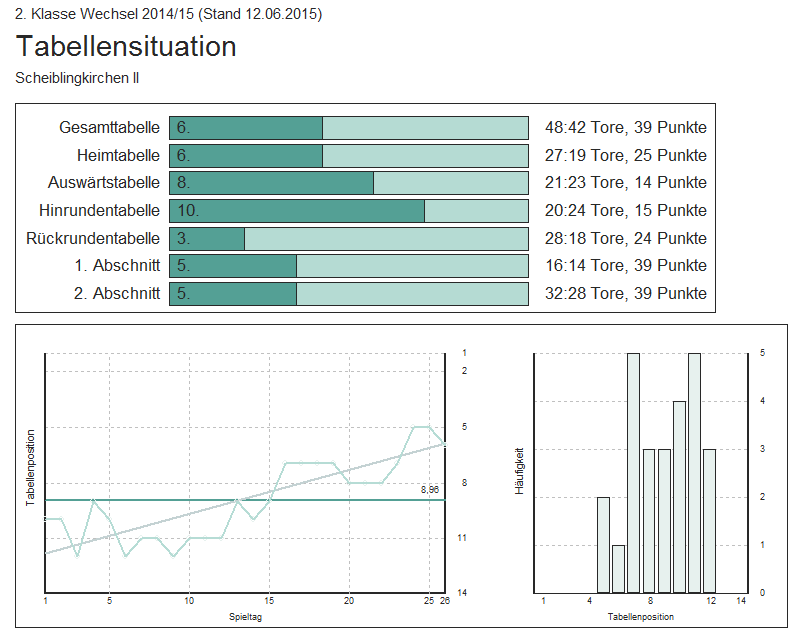Click the 8,96 average position label
Image resolution: width=803 pixels, height=636 pixels.
tap(429, 490)
